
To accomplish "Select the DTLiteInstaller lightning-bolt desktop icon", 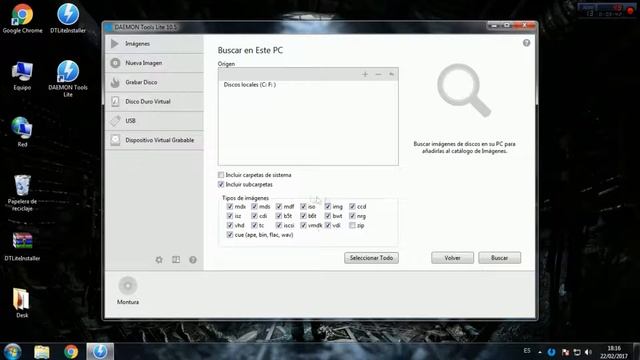I will 68,18.
